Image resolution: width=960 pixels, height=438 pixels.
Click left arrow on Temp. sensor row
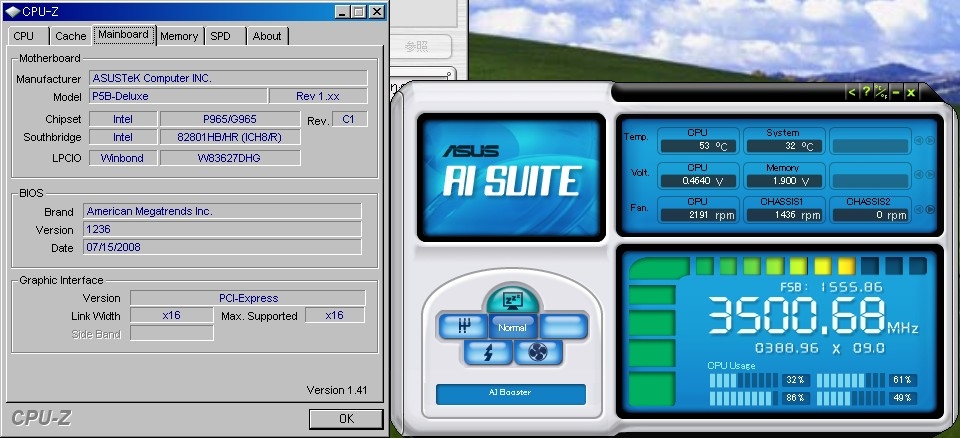919,141
